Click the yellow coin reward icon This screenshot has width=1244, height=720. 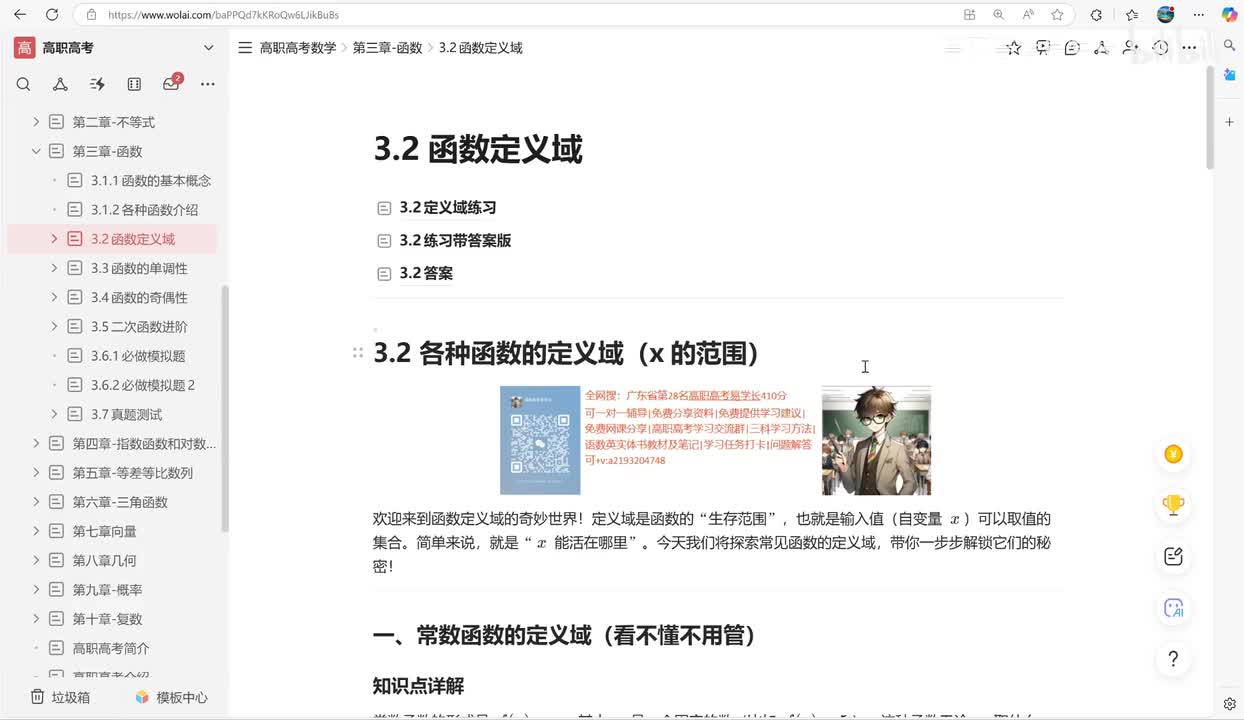click(x=1174, y=454)
